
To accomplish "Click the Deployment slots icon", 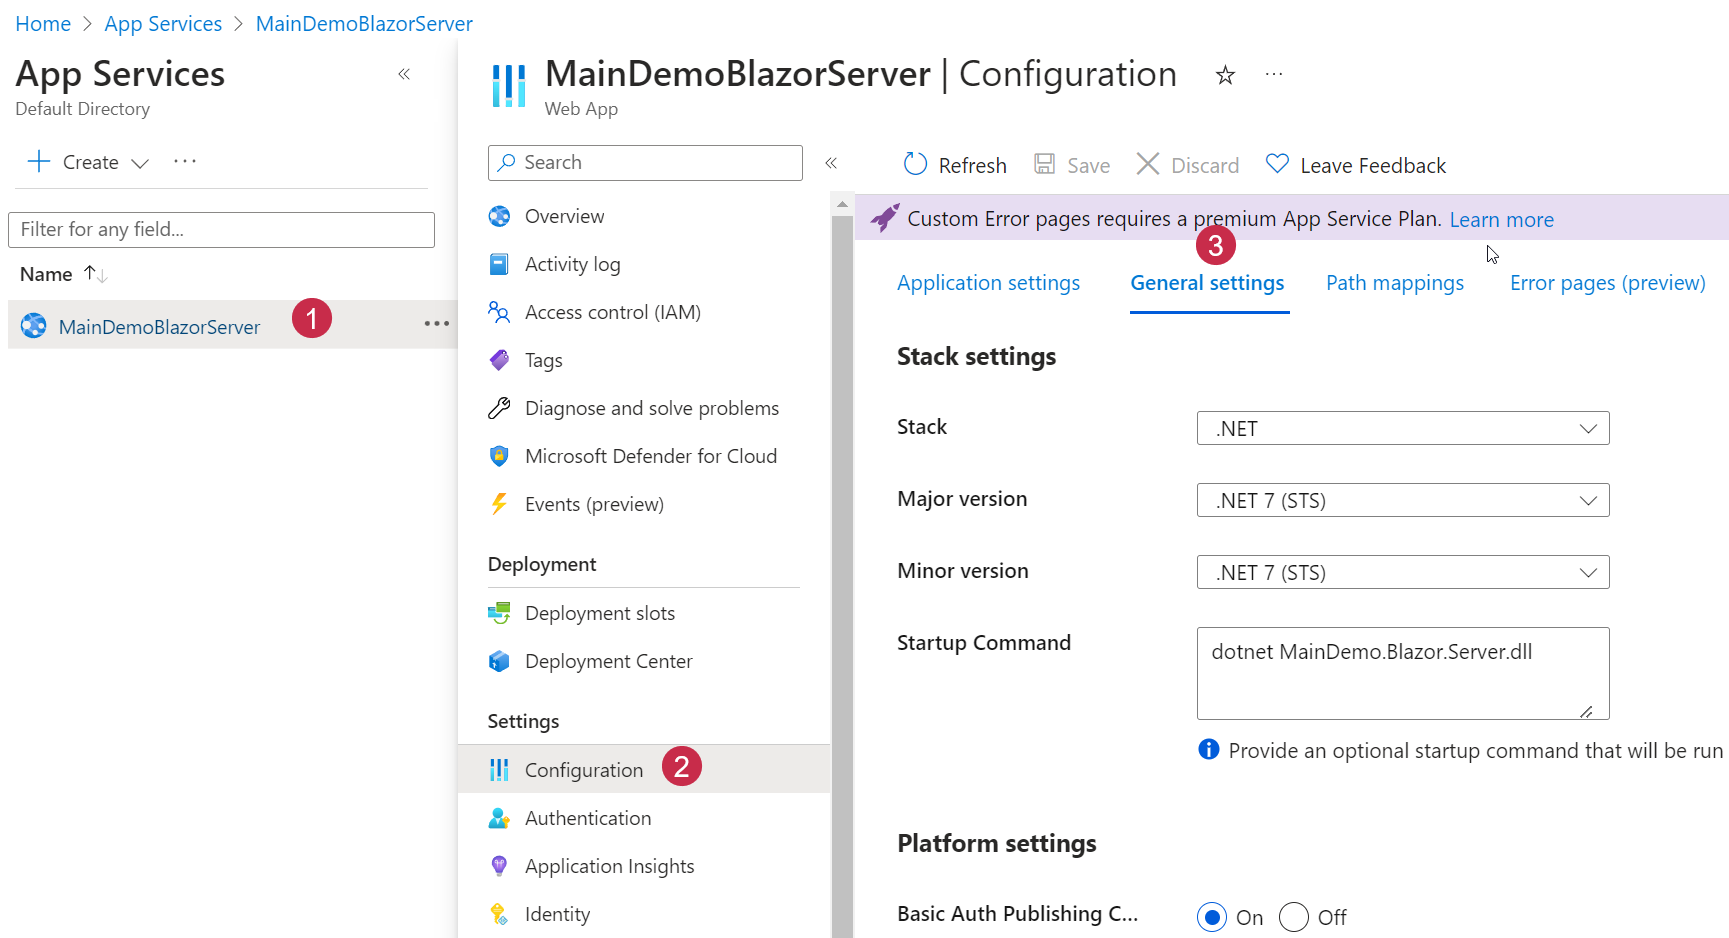I will pyautogui.click(x=499, y=613).
